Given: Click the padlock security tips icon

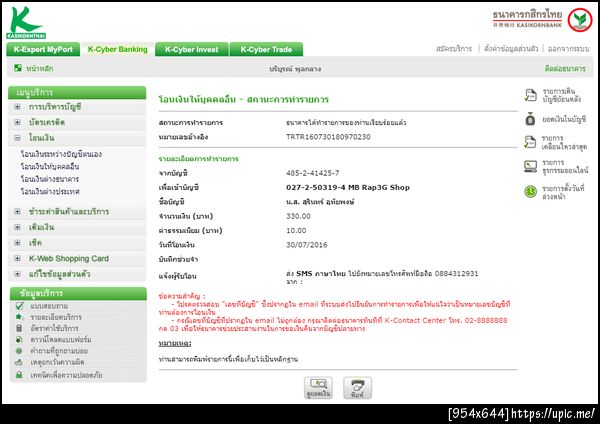Looking at the screenshot, I should click(19, 375).
